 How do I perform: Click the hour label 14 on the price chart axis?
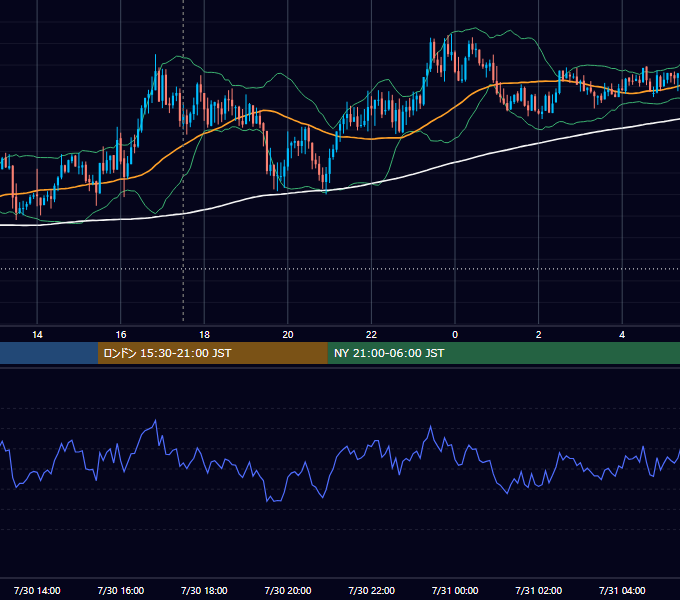(x=37, y=335)
